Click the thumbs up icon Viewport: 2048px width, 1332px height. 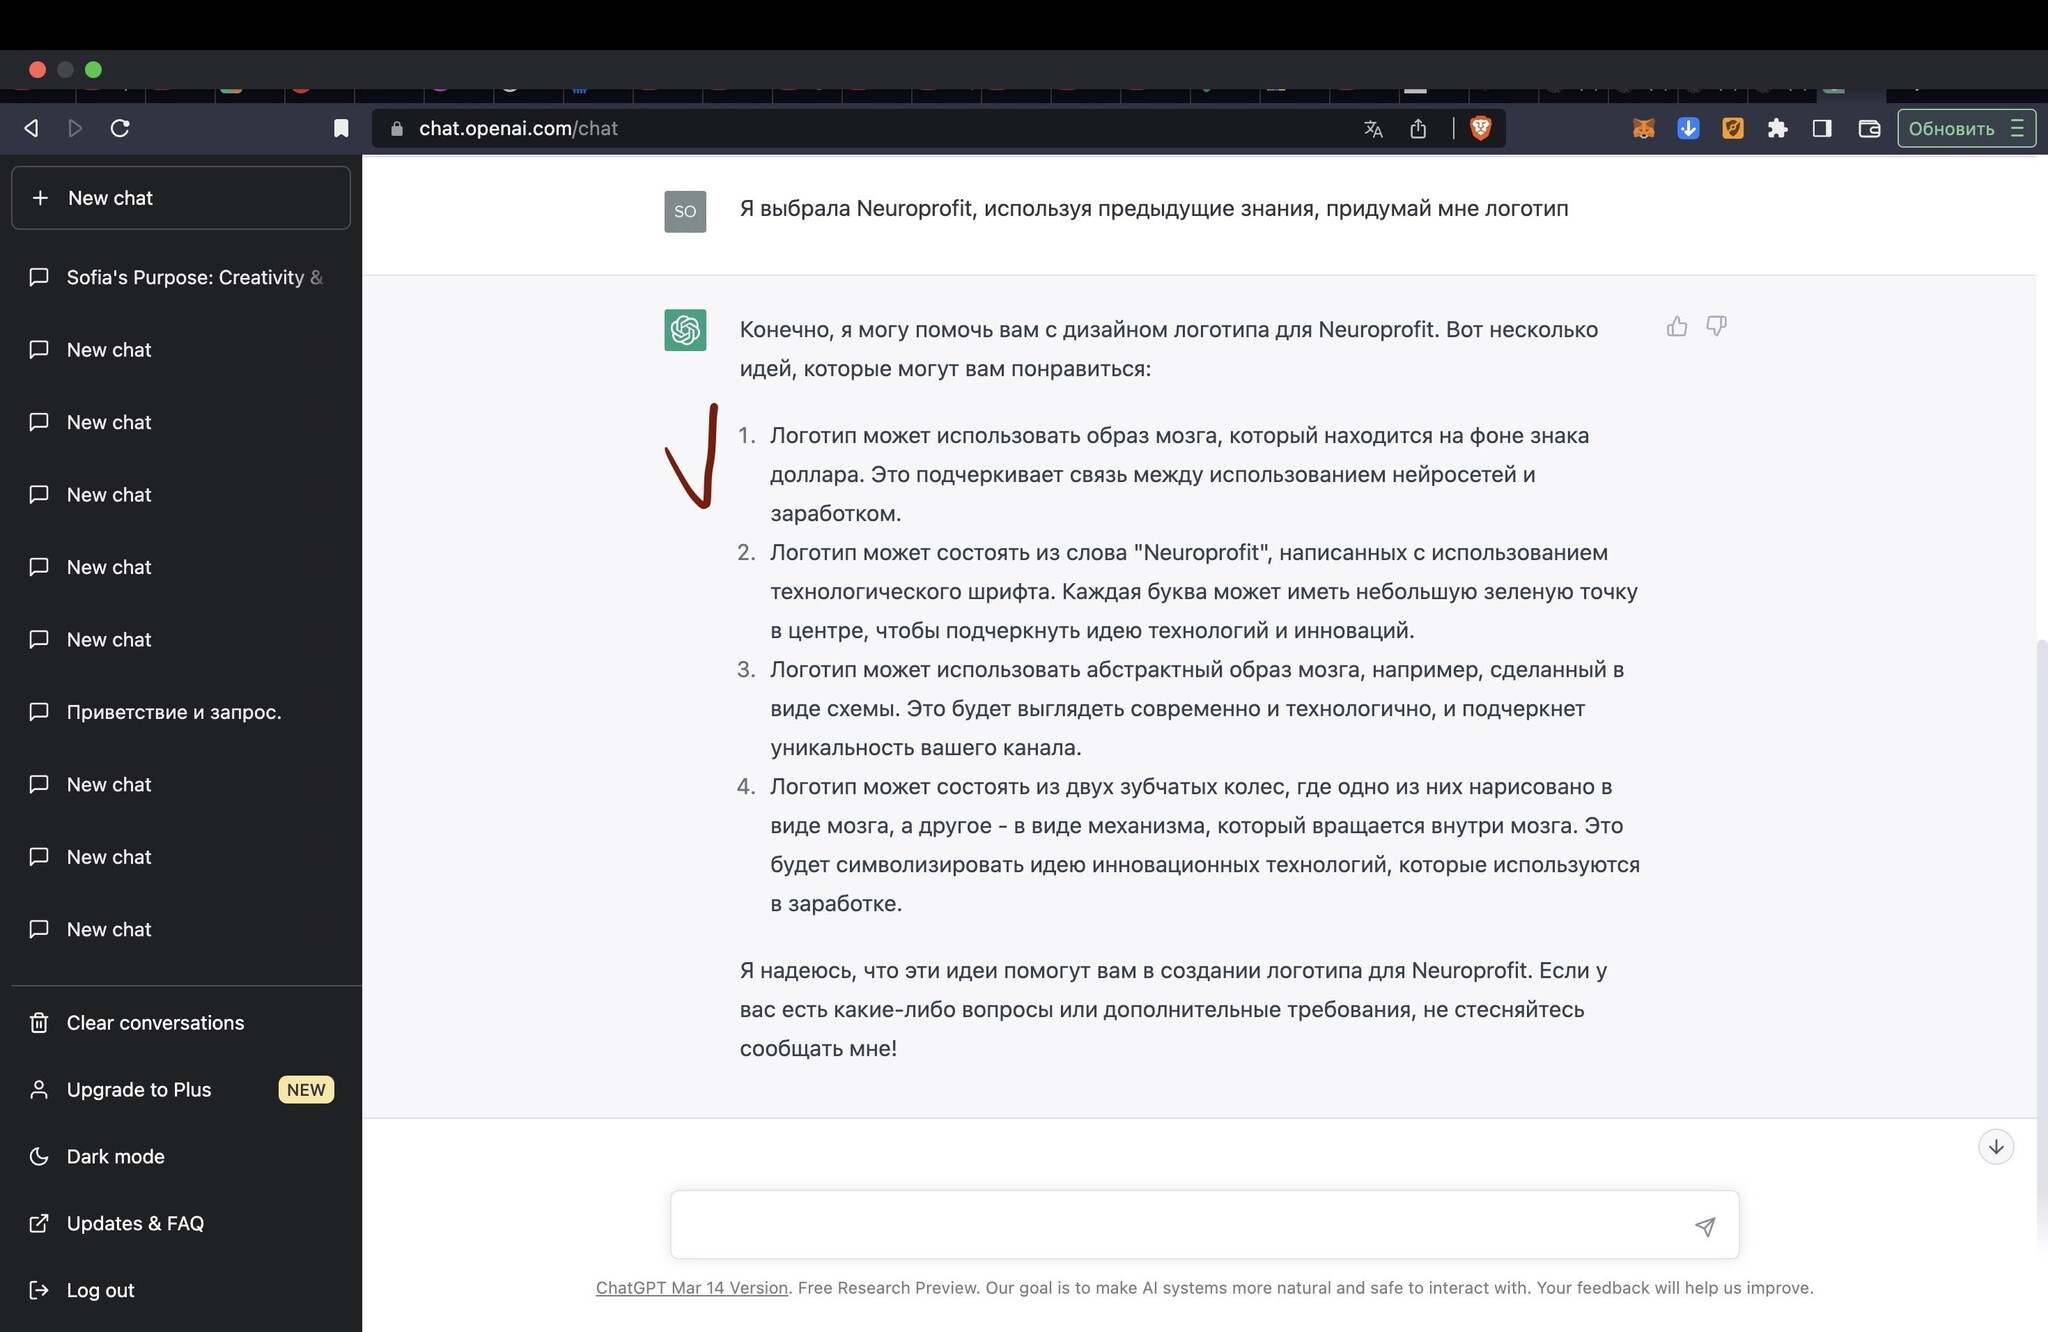coord(1676,326)
